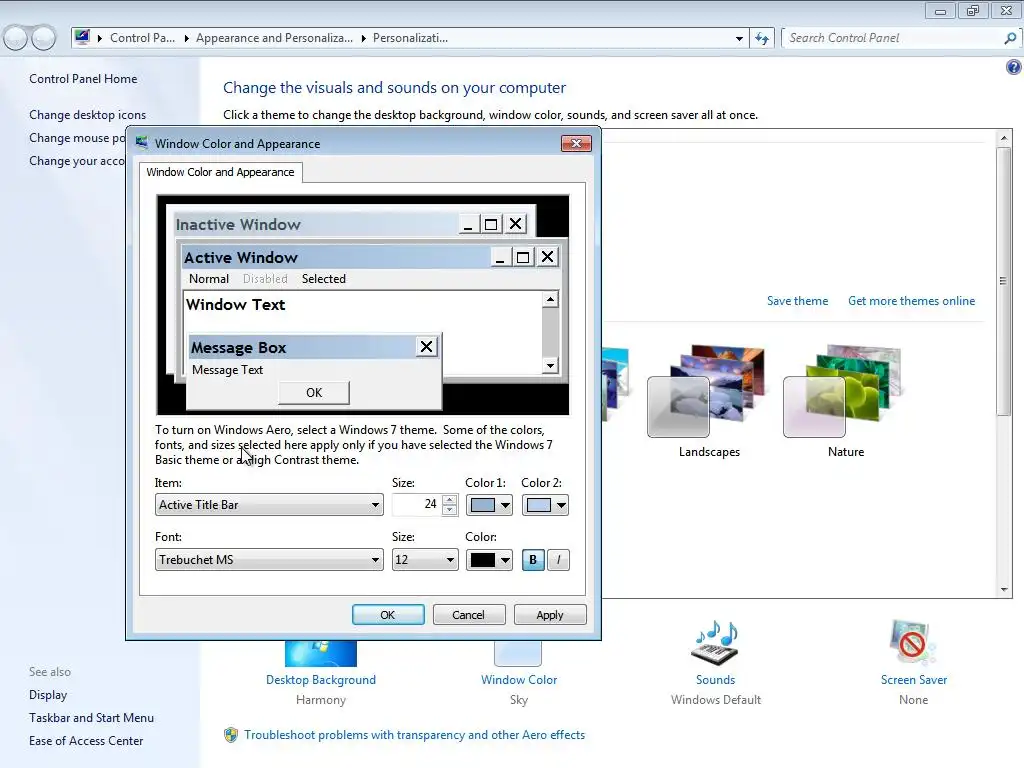Viewport: 1024px width, 768px height.
Task: Click Disabled menu in the preview window
Action: click(x=265, y=279)
